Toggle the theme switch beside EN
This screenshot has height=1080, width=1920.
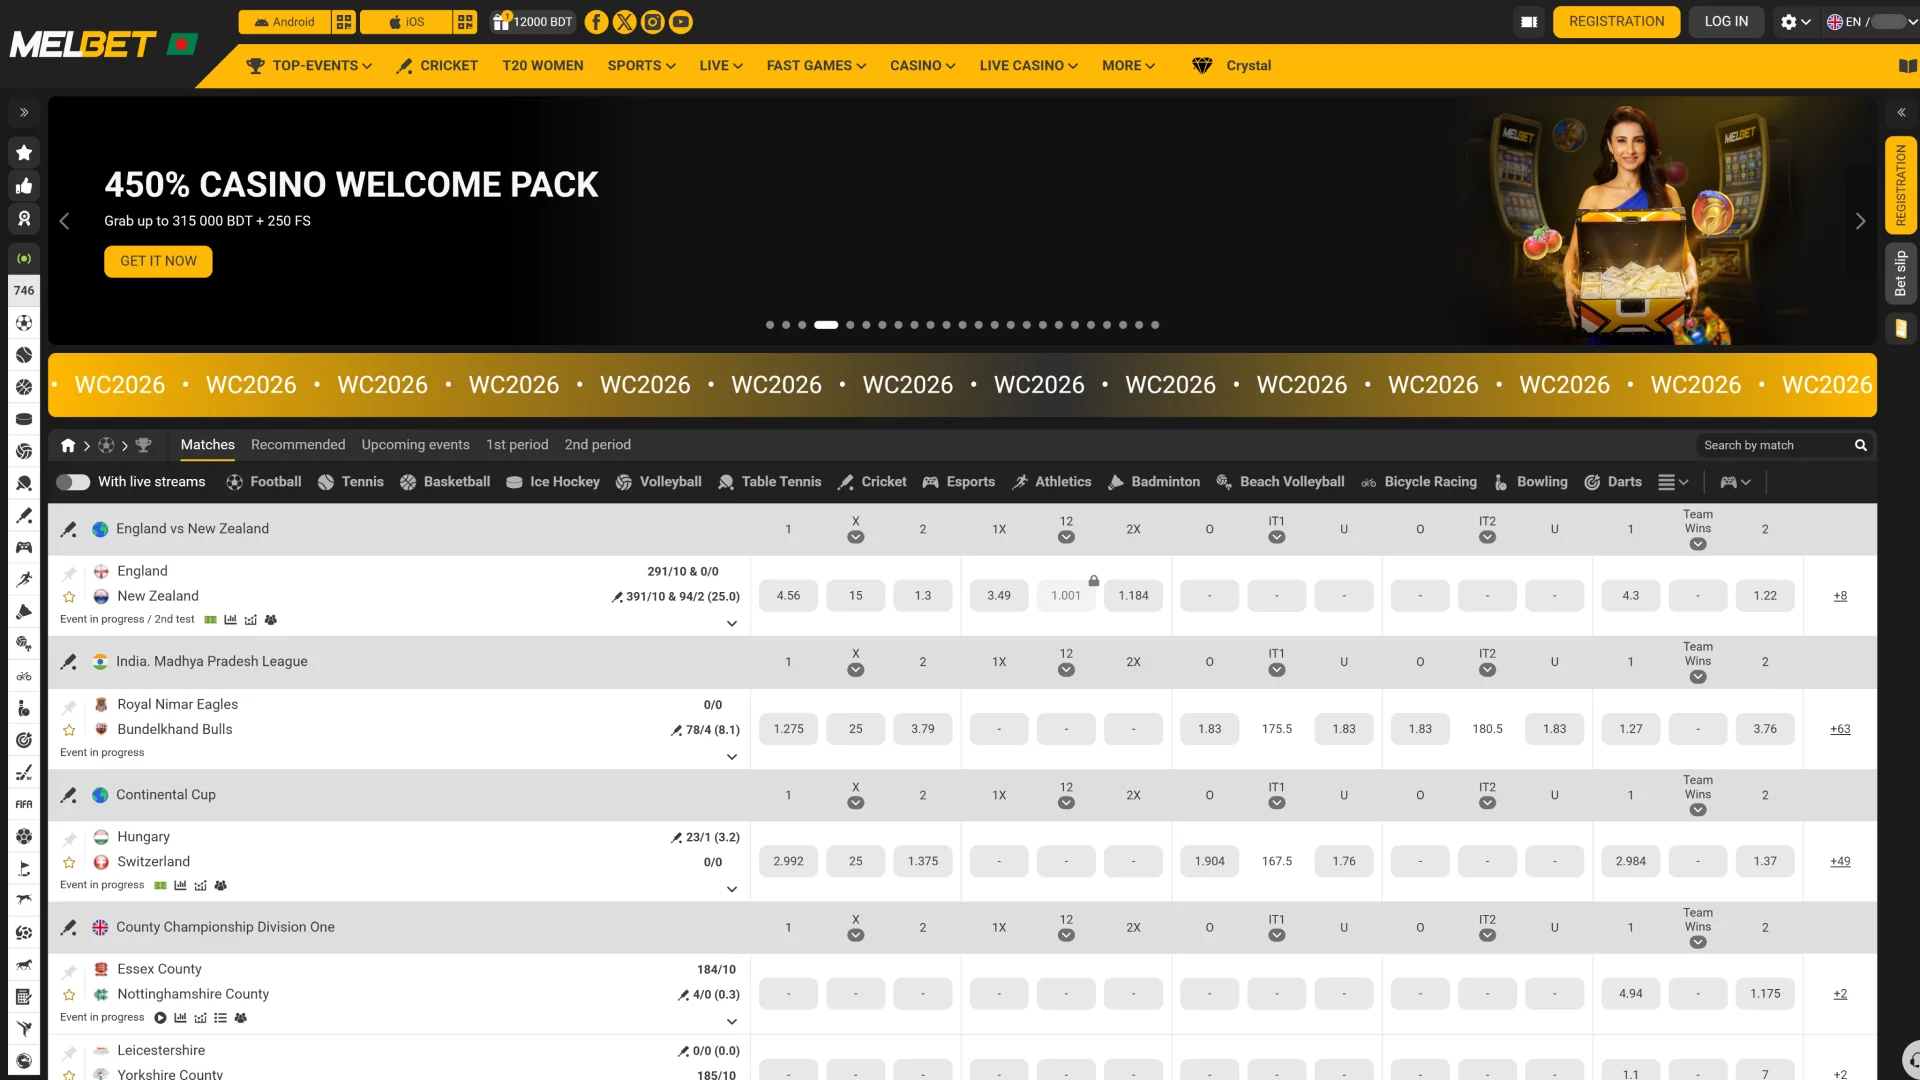(x=1889, y=22)
